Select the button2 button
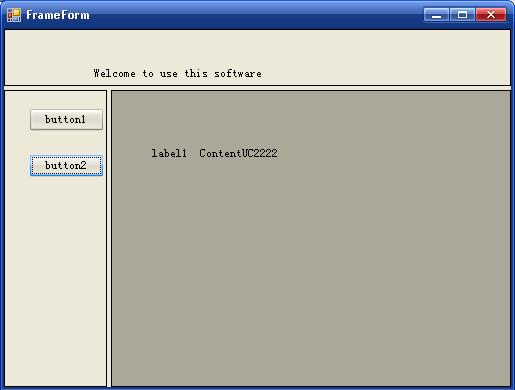515x390 pixels. tap(66, 165)
